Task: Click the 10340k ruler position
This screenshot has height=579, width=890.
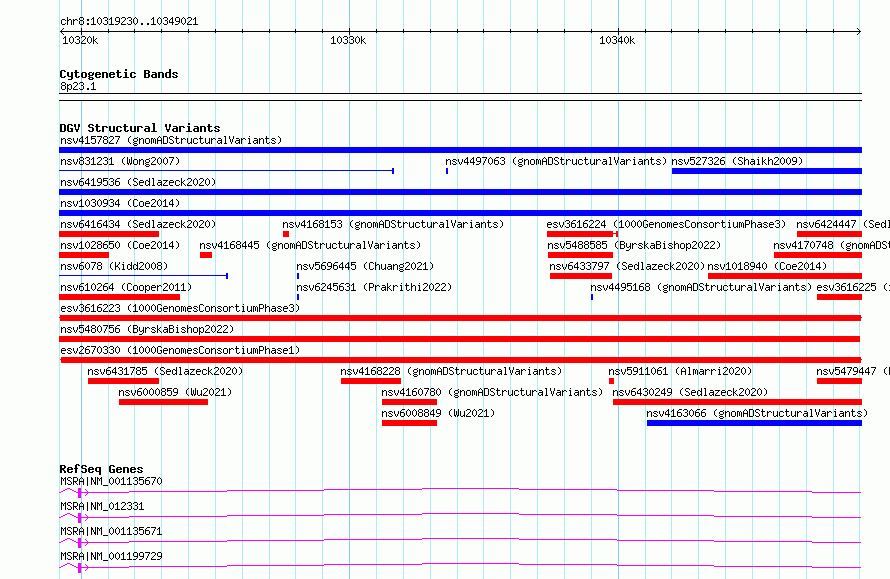Action: pyautogui.click(x=617, y=40)
